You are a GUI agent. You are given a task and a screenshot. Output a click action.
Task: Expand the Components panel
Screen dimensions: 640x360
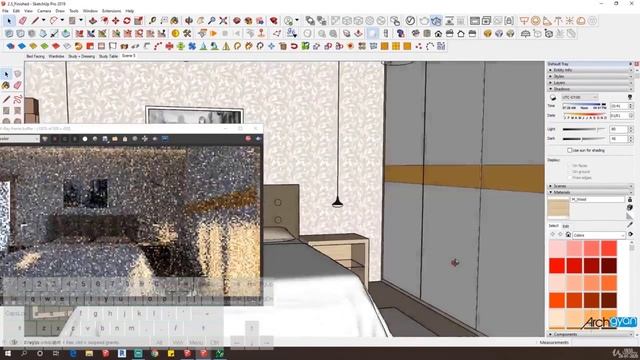pos(589,334)
